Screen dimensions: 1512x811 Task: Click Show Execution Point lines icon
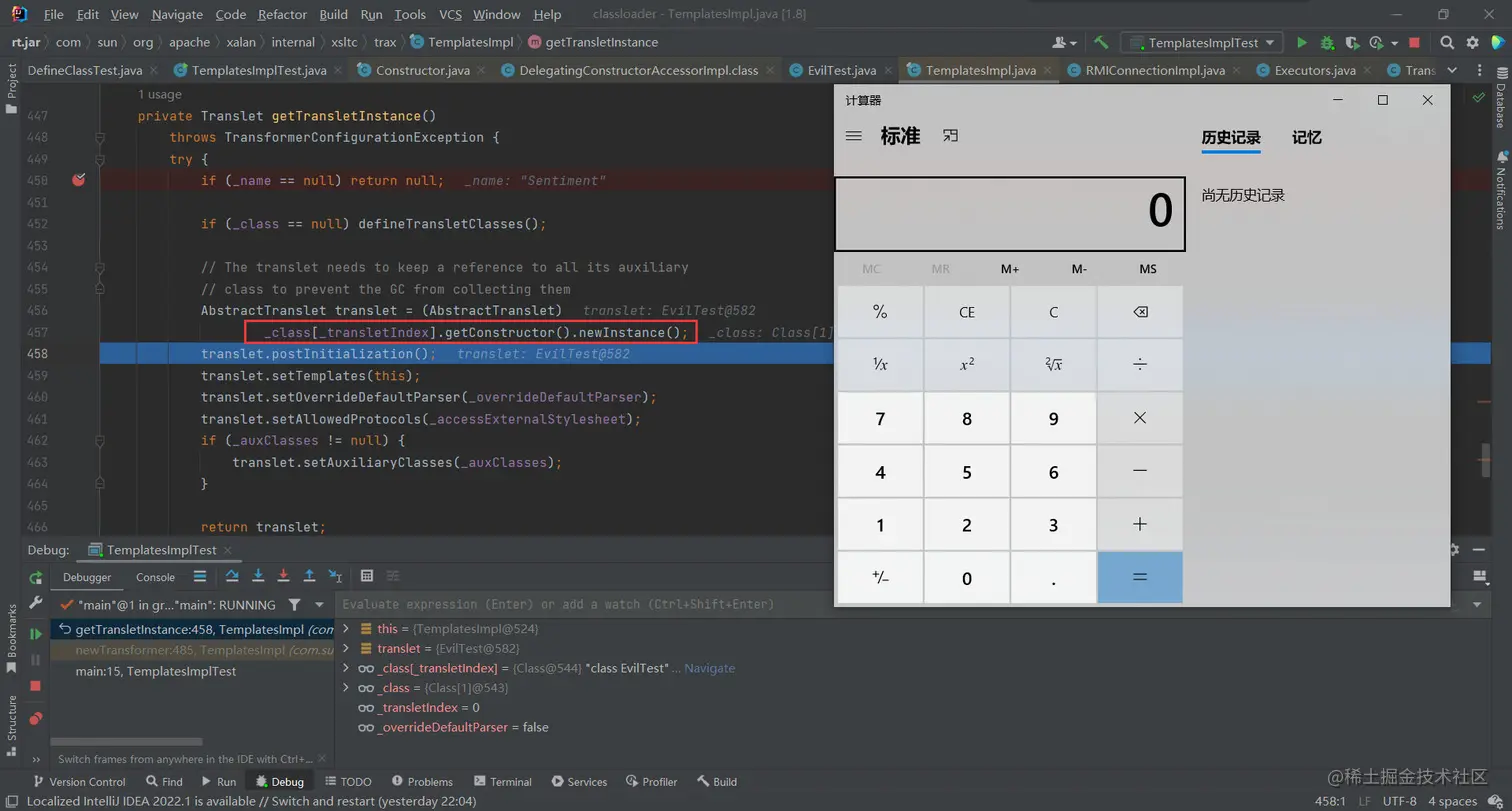tap(200, 576)
